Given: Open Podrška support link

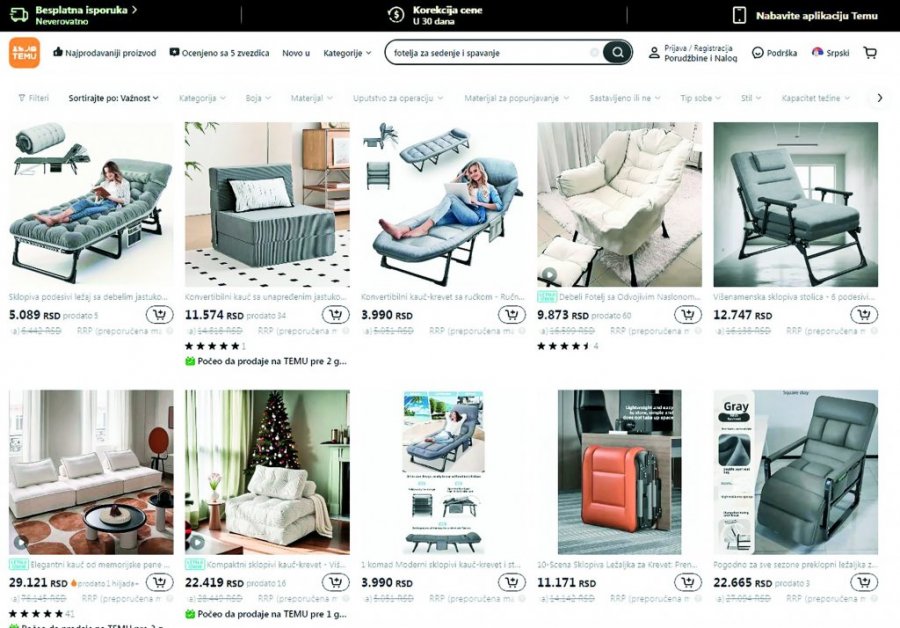Looking at the screenshot, I should (x=774, y=53).
